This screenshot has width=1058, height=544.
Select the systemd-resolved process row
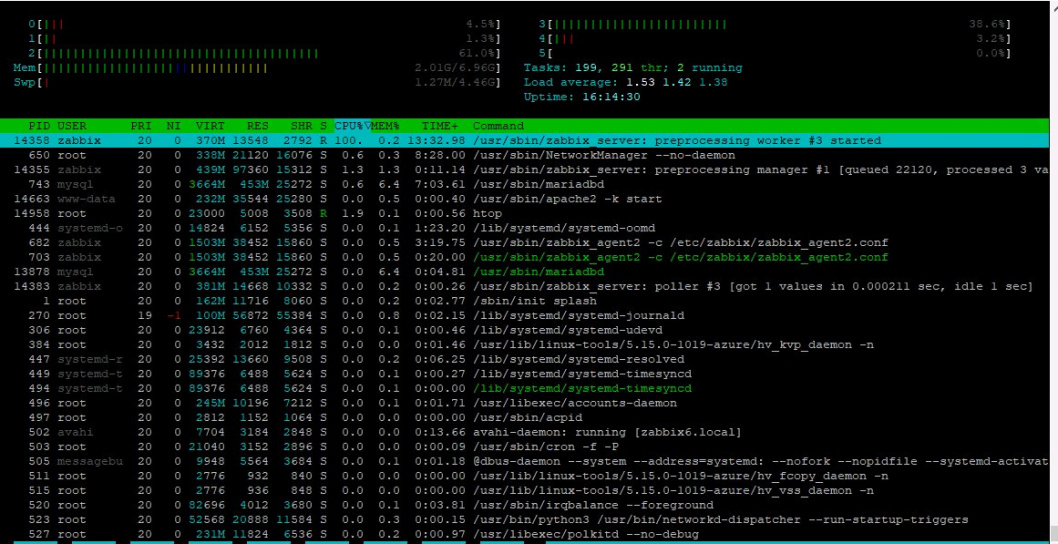(x=525, y=360)
